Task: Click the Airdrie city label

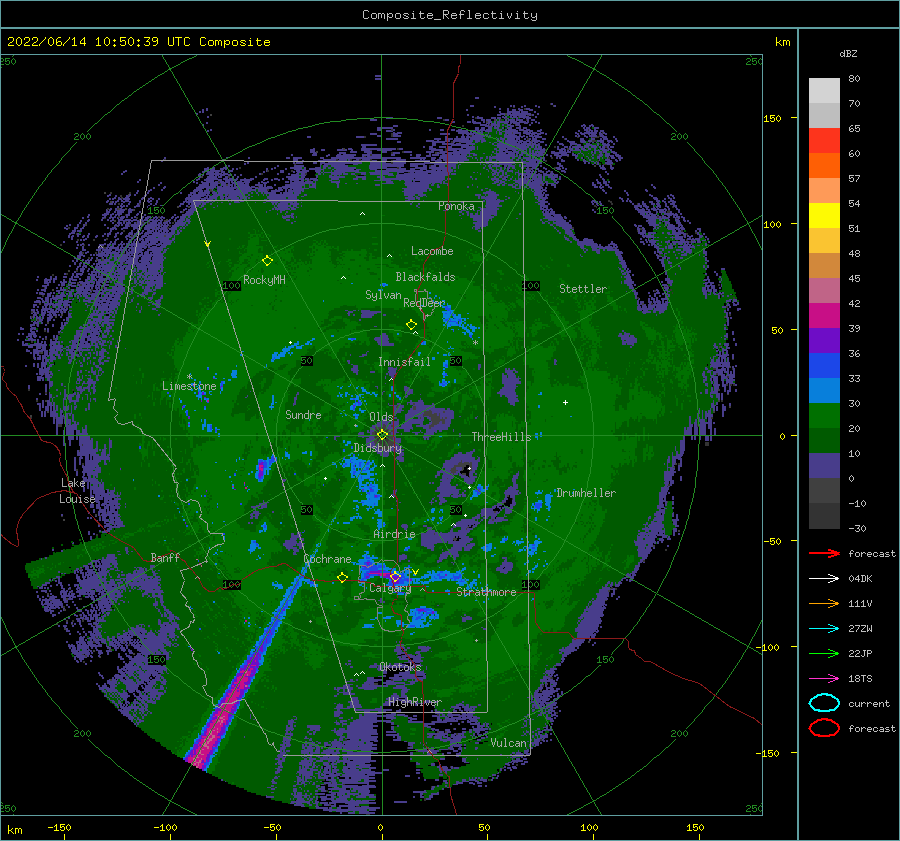Action: [394, 534]
